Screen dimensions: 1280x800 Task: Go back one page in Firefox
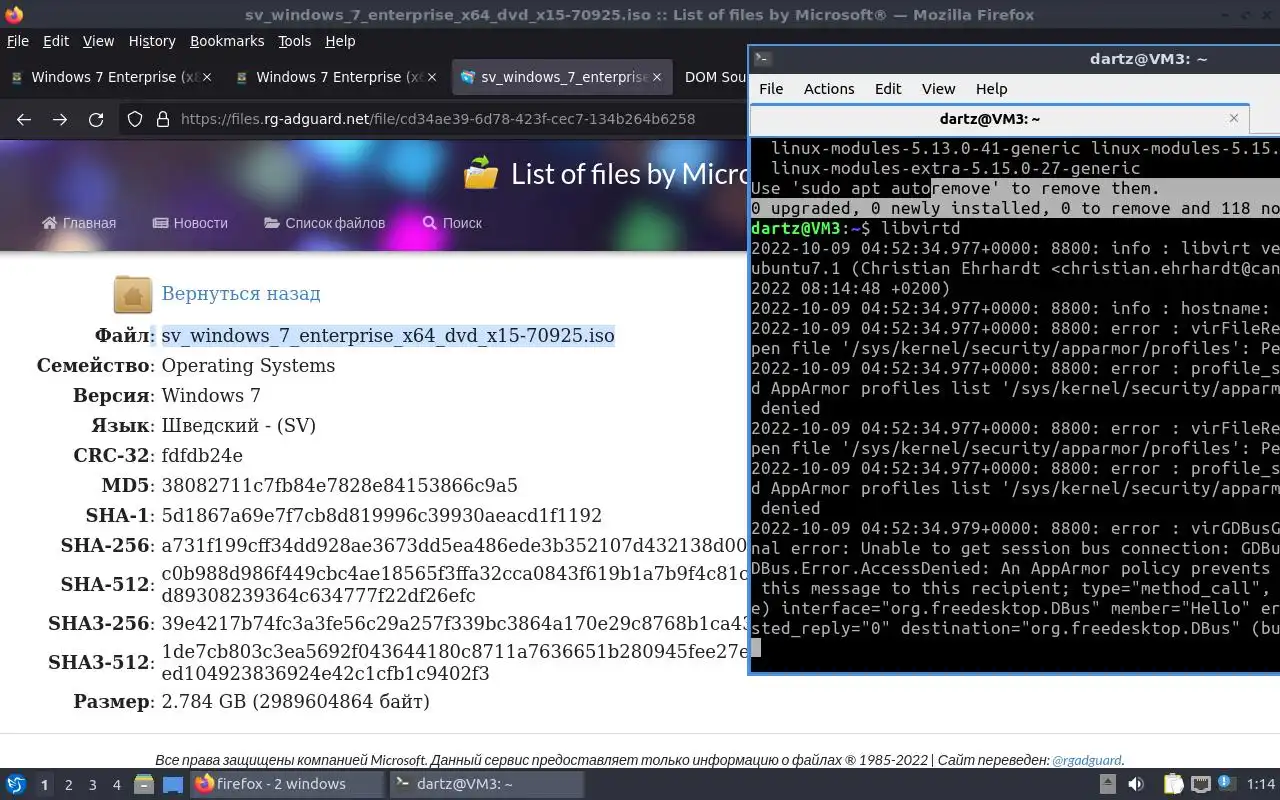tap(24, 119)
